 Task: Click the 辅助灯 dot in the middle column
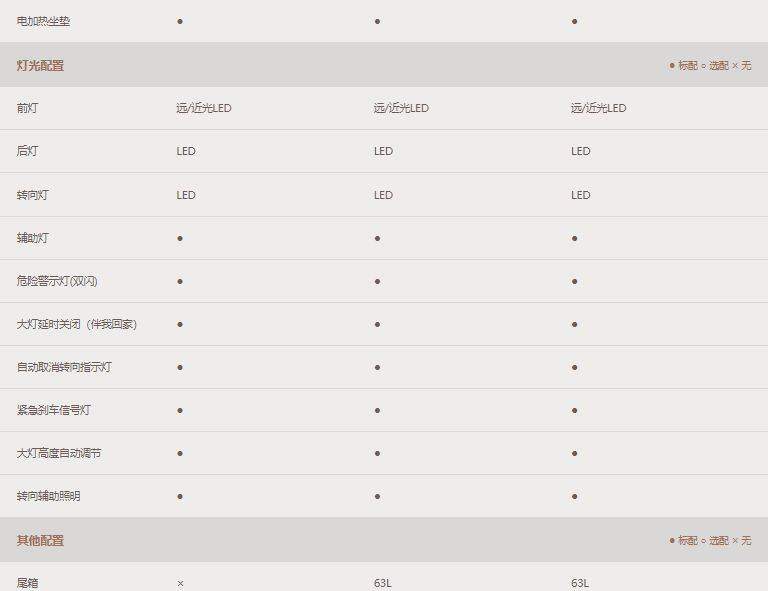pos(377,239)
